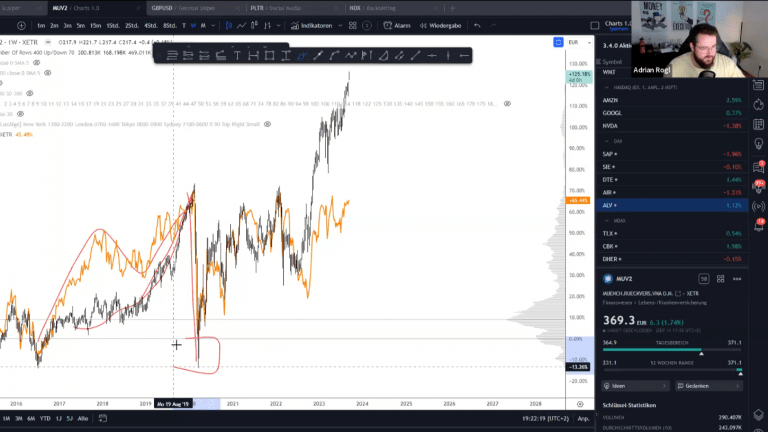Select the vertical line drawing tool
768x432 pixels.
pyautogui.click(x=448, y=56)
